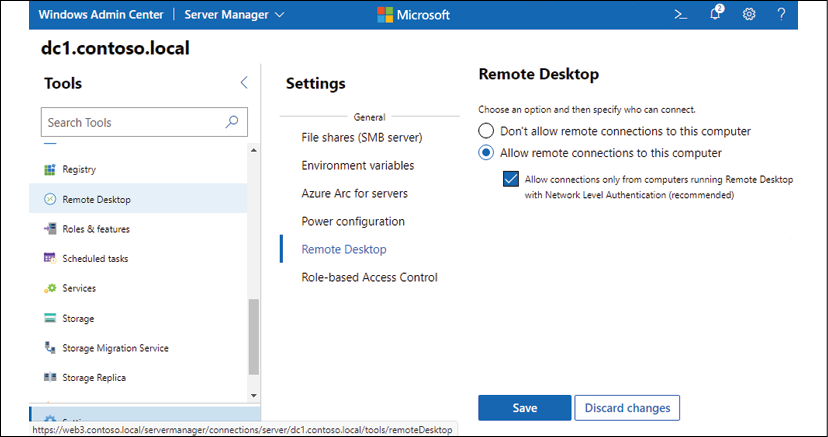Click the tools list scroll up arrow
828x437 pixels.
pyautogui.click(x=254, y=150)
